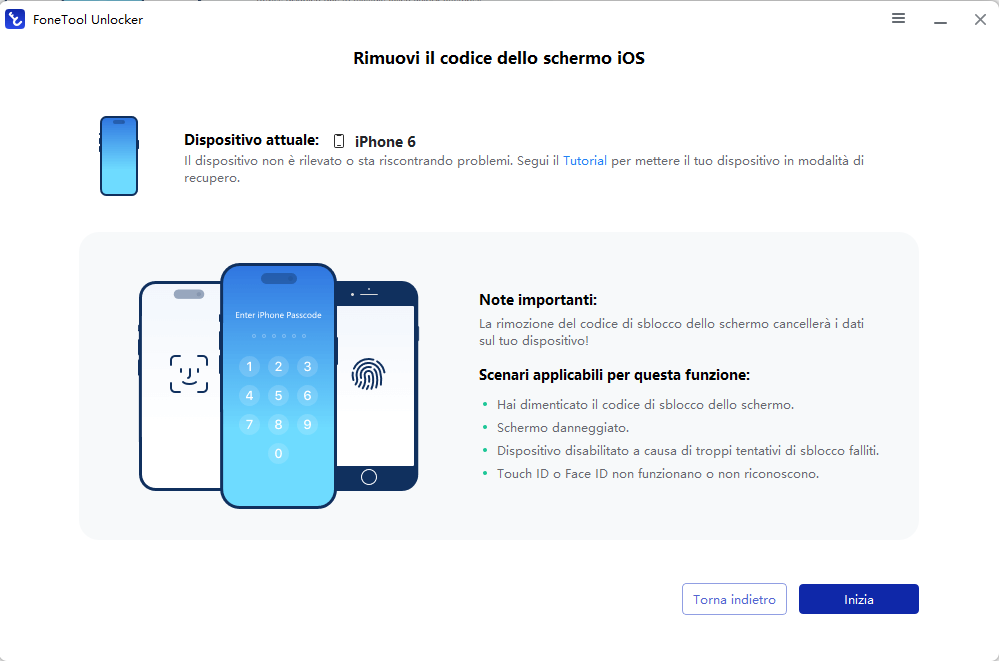The height and width of the screenshot is (661, 999).
Task: Click the 'Schermo danneggiato' bullet item
Action: [x=563, y=428]
